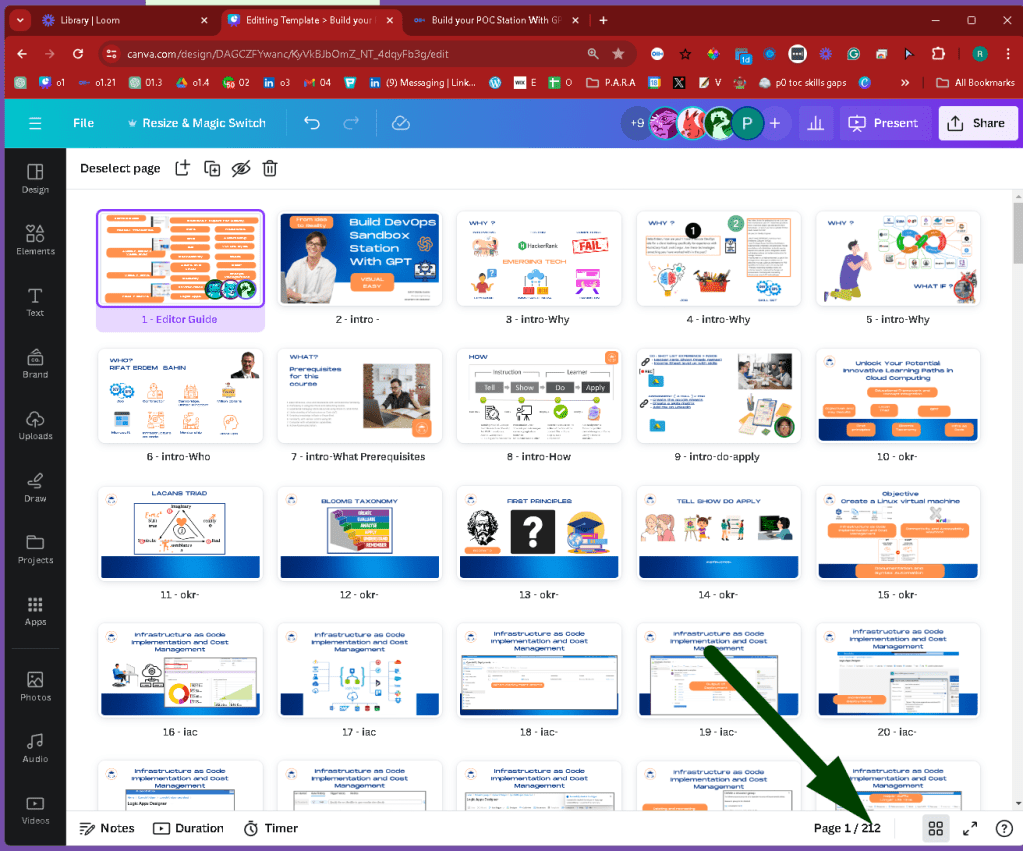Open the (9) Messaging | LinkedIn bookmark
This screenshot has height=851, width=1023.
[422, 82]
